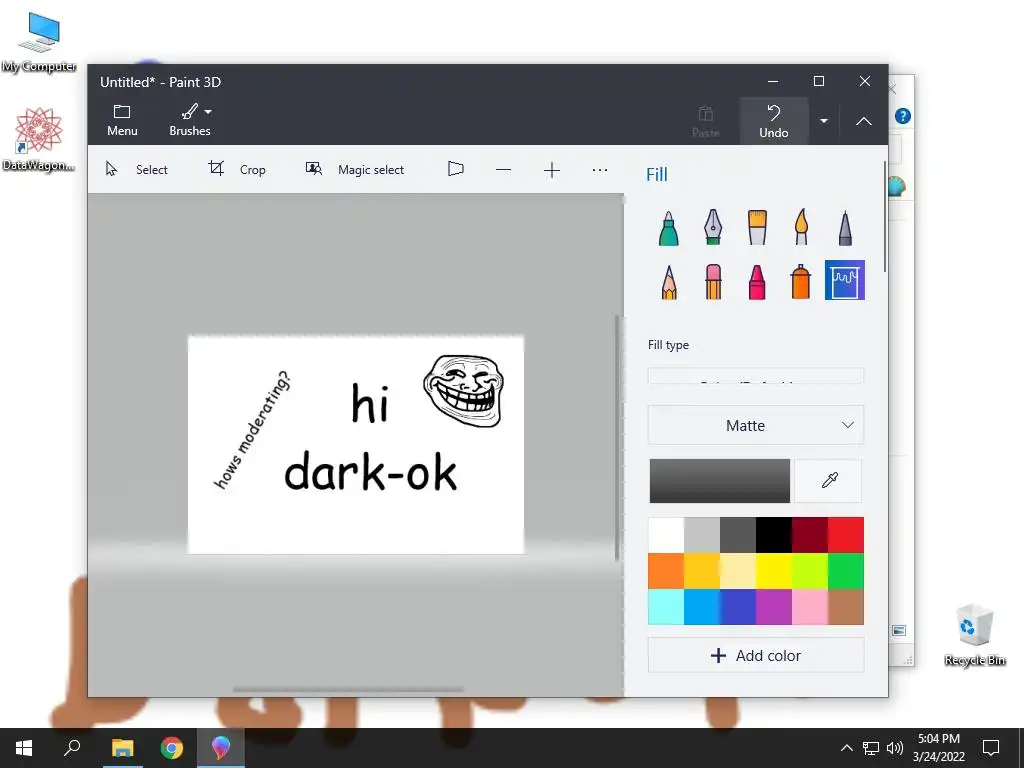Viewport: 1024px width, 768px height.
Task: Choose the light cyan color swatch
Action: coord(665,607)
